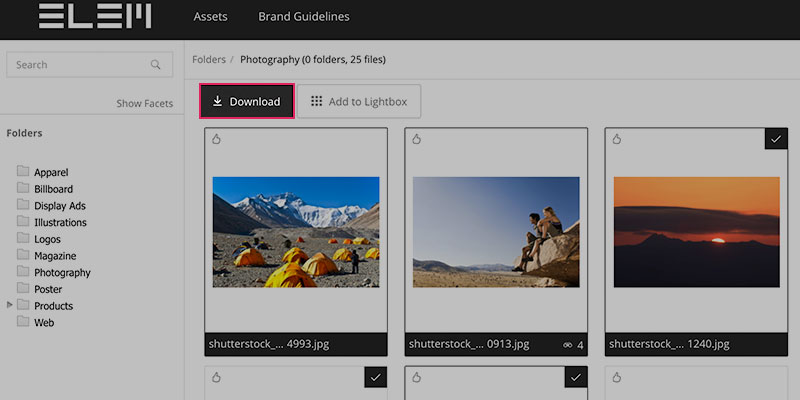Open the Products folder

pos(54,306)
